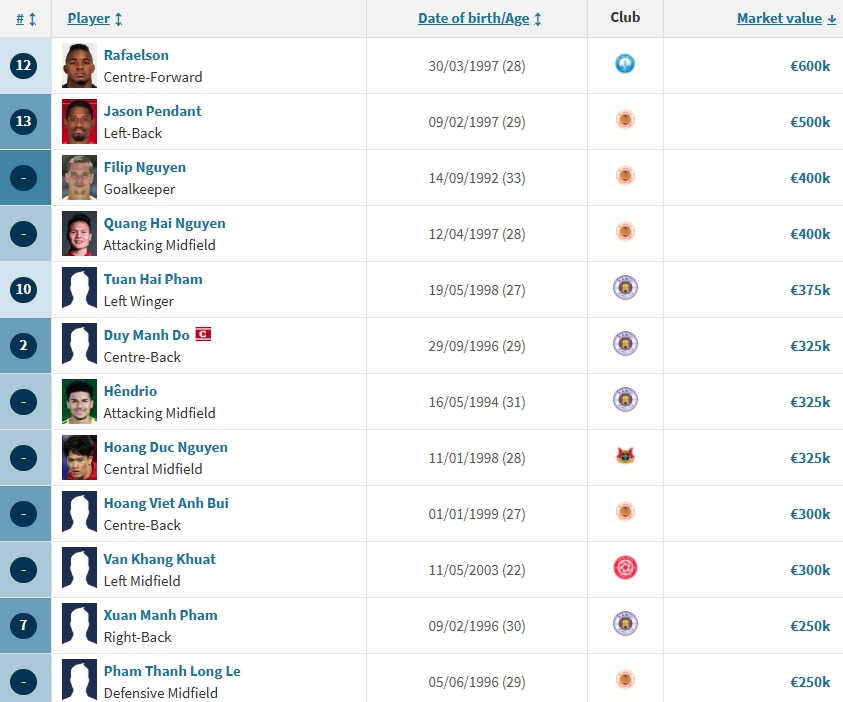Click Hoang Duc Nguyen's club crest
Image resolution: width=843 pixels, height=702 pixels.
click(x=625, y=456)
